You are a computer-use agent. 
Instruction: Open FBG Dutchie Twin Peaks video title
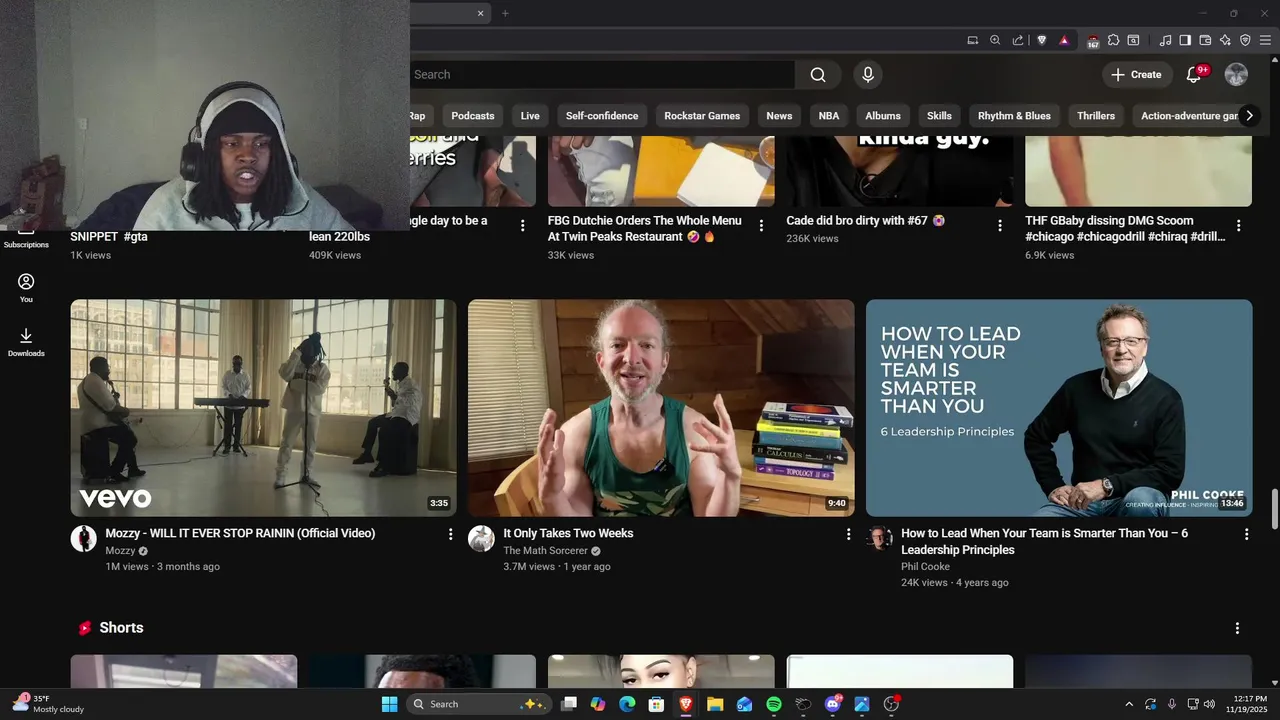645,229
